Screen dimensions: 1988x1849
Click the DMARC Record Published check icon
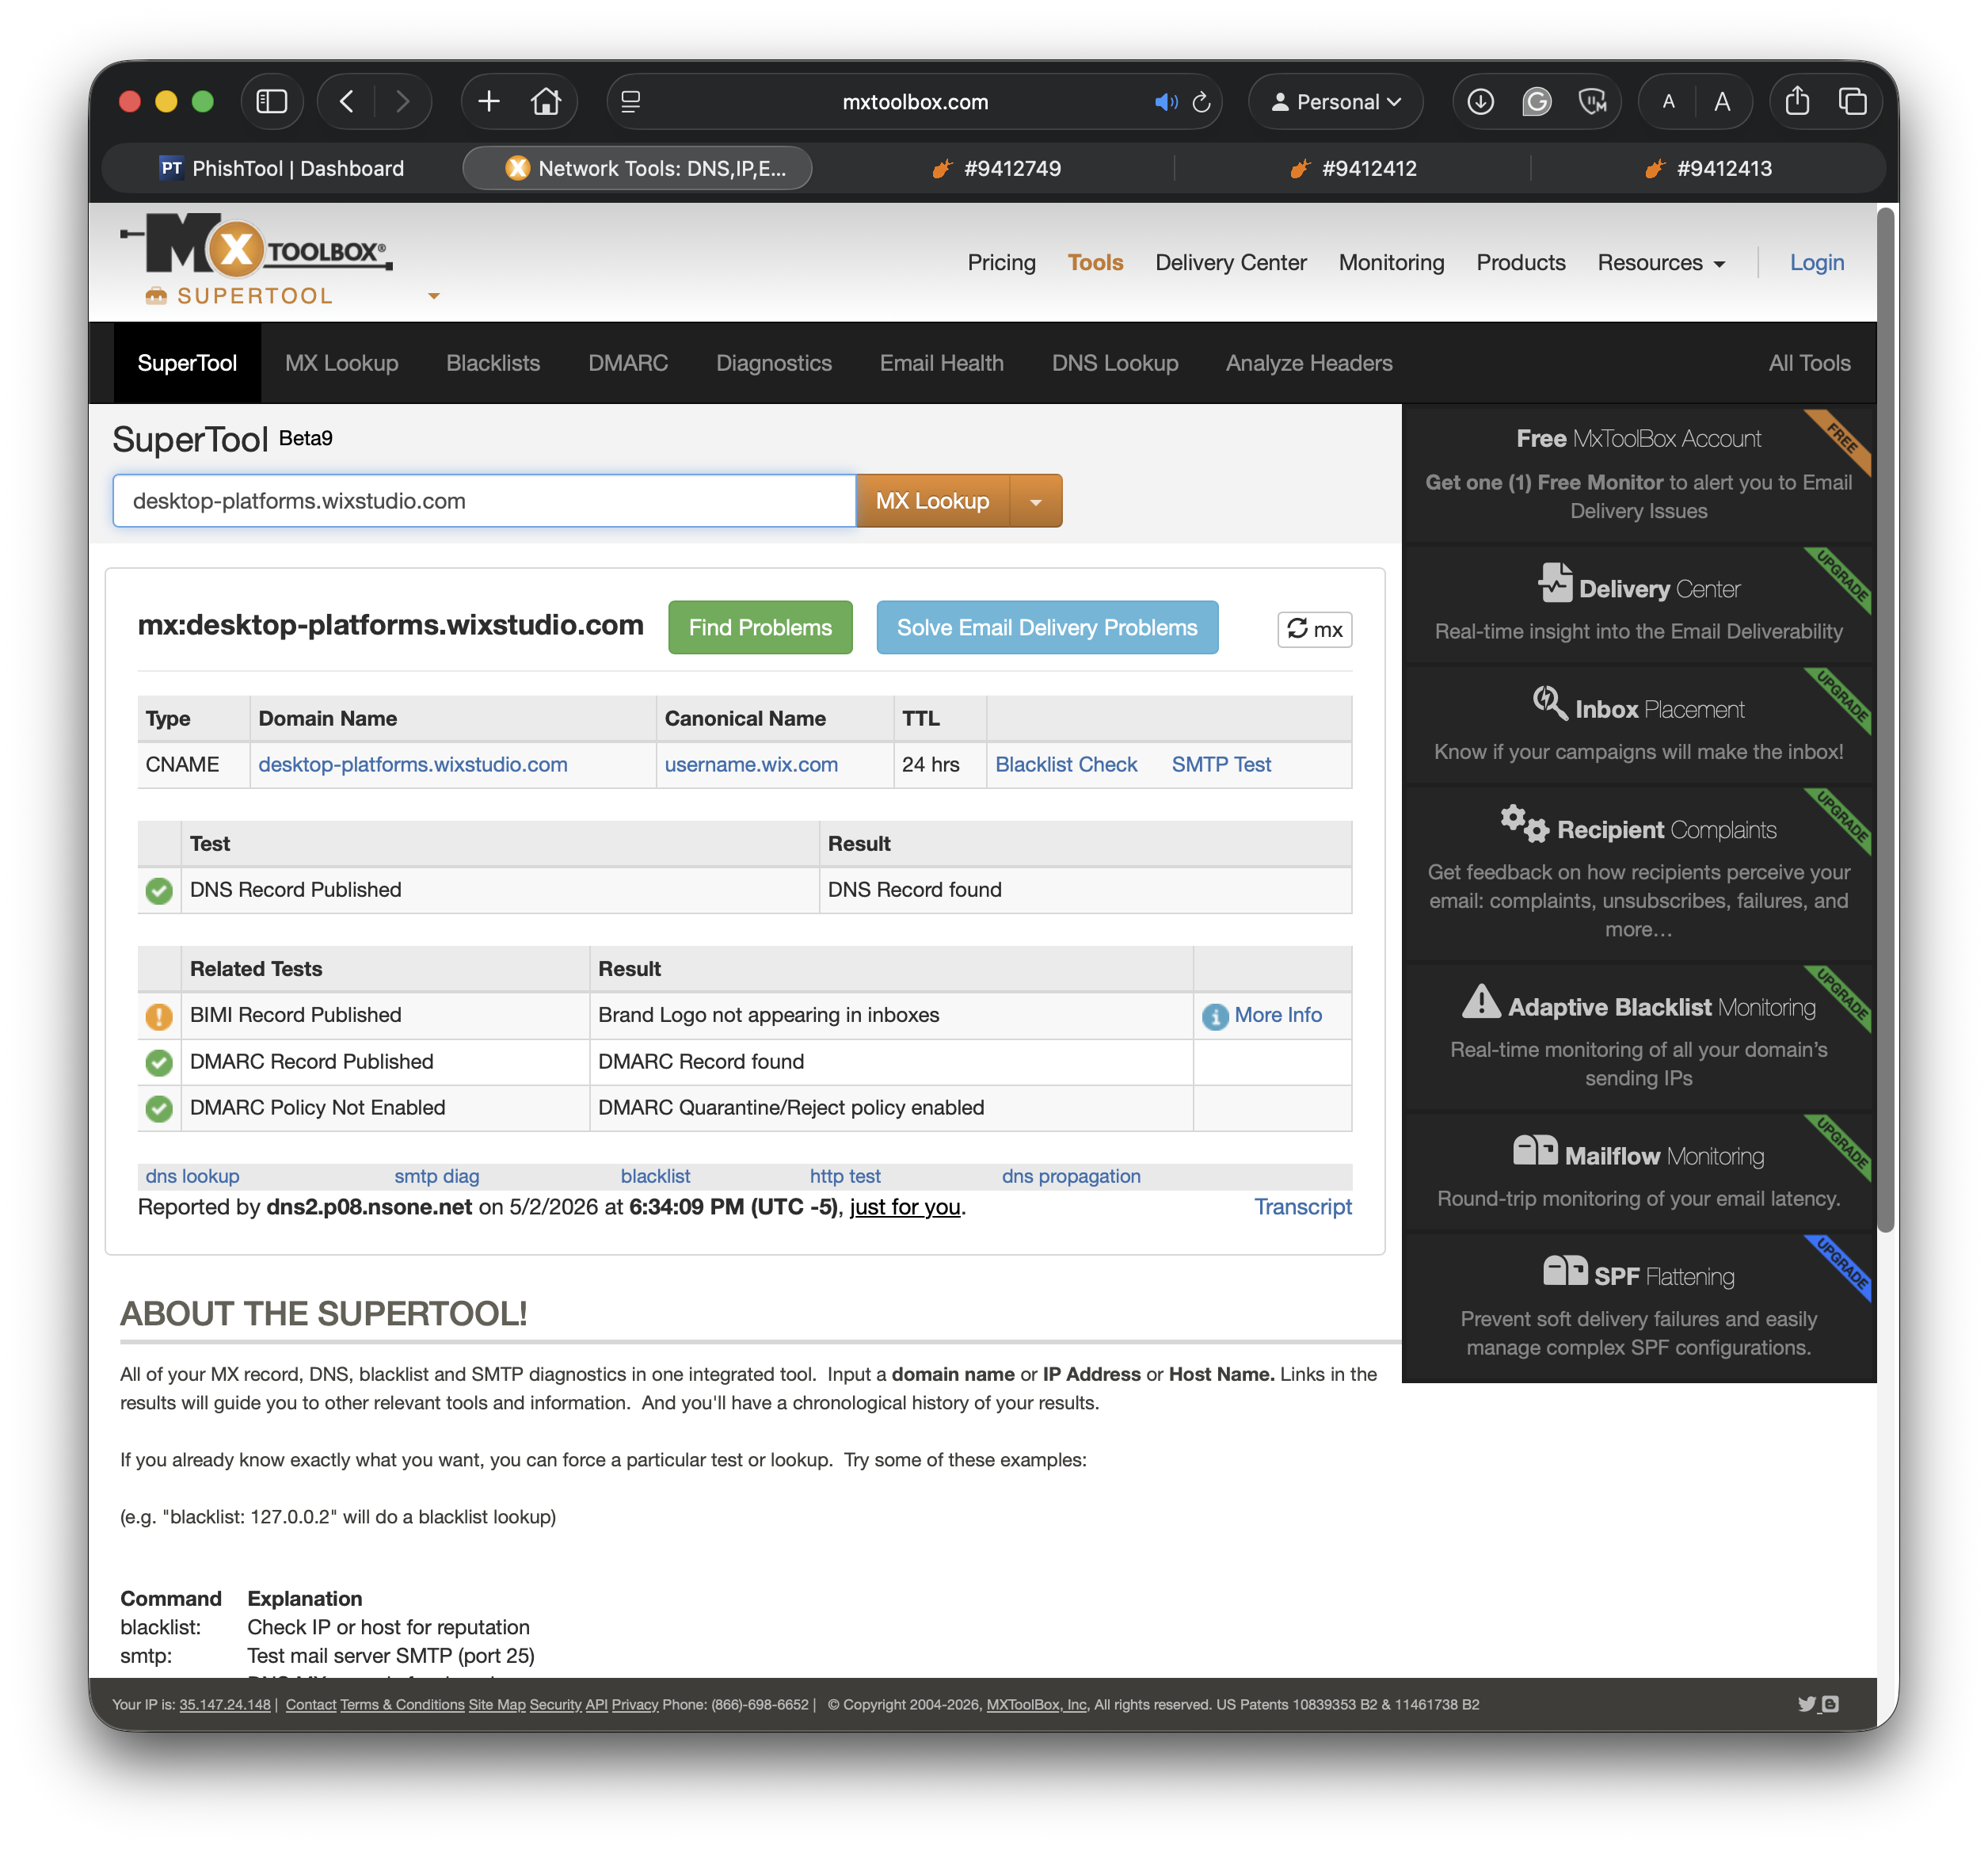[x=159, y=1062]
